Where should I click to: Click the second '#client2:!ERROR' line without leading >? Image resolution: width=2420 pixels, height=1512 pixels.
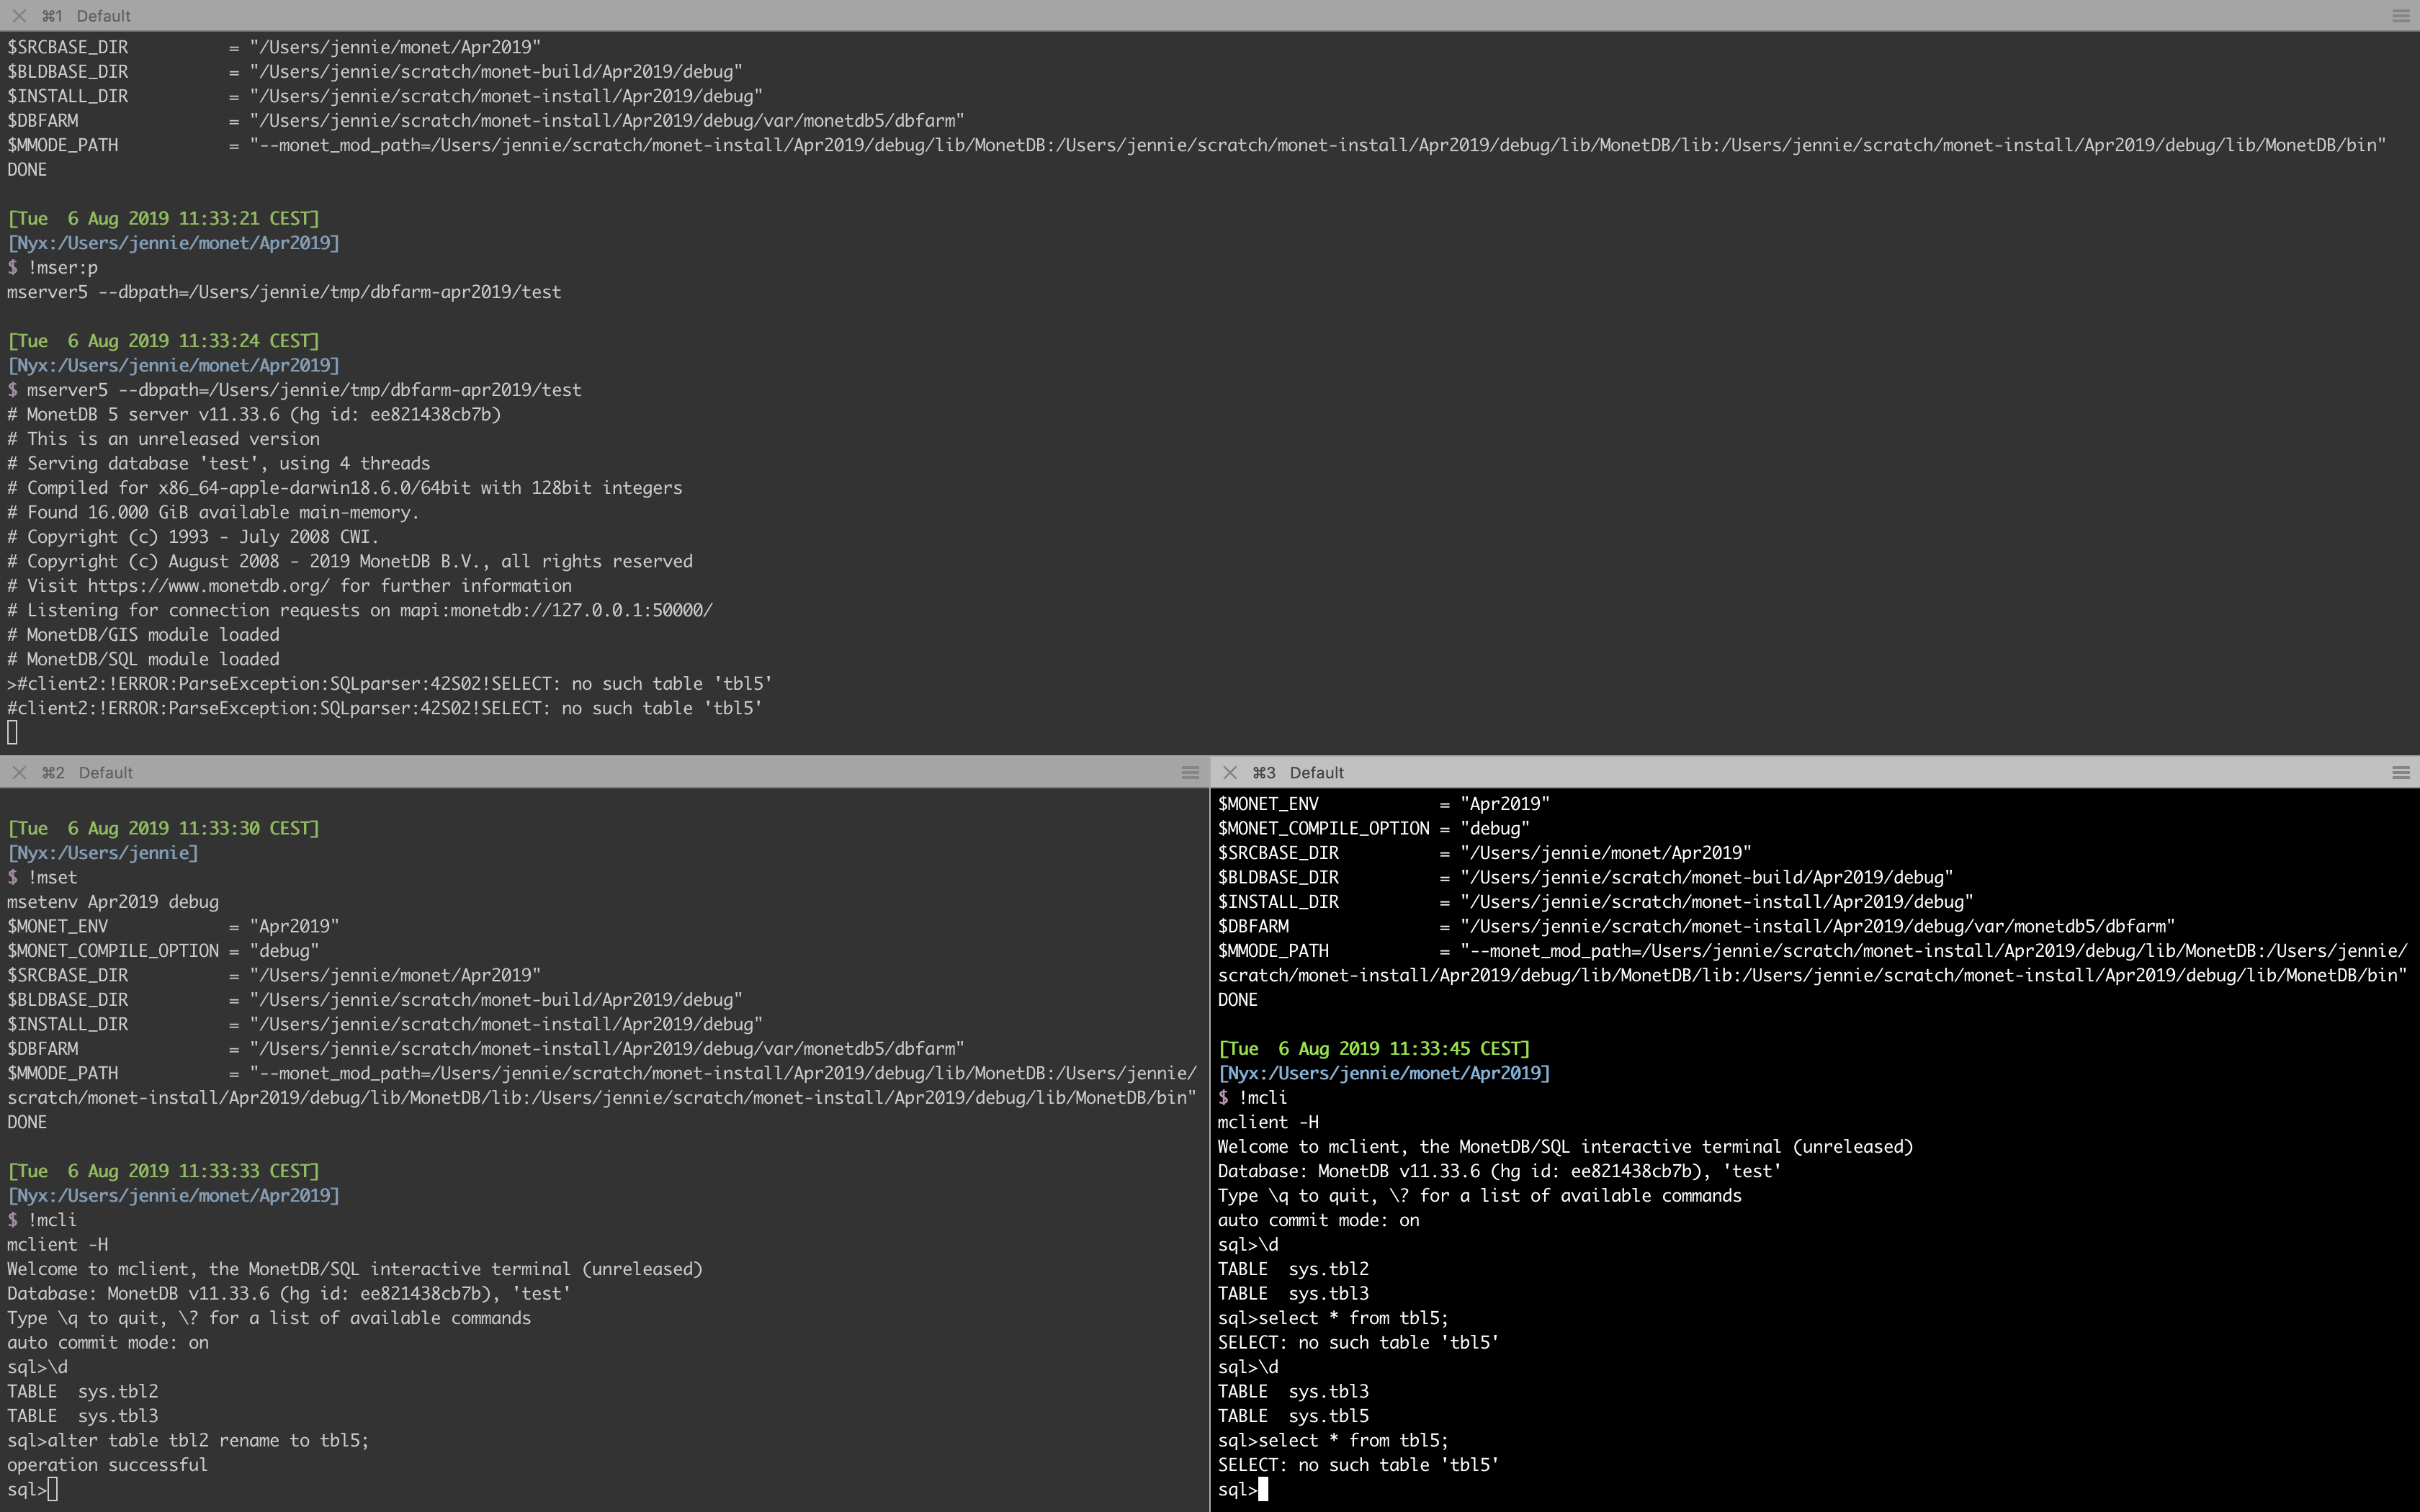385,708
